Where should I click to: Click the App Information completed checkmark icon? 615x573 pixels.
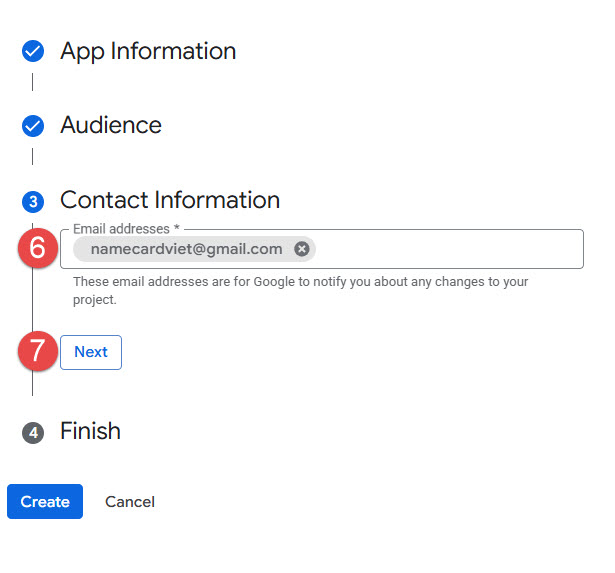(33, 51)
